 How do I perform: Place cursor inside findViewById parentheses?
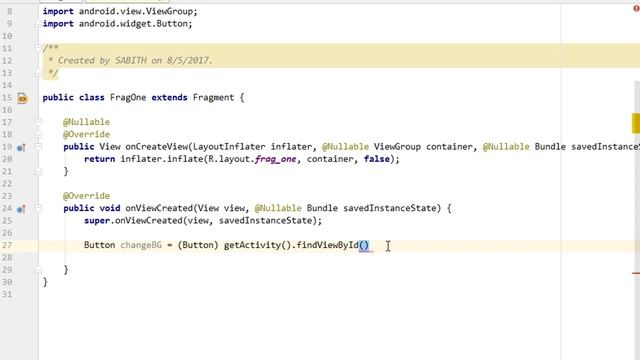pyautogui.click(x=364, y=245)
